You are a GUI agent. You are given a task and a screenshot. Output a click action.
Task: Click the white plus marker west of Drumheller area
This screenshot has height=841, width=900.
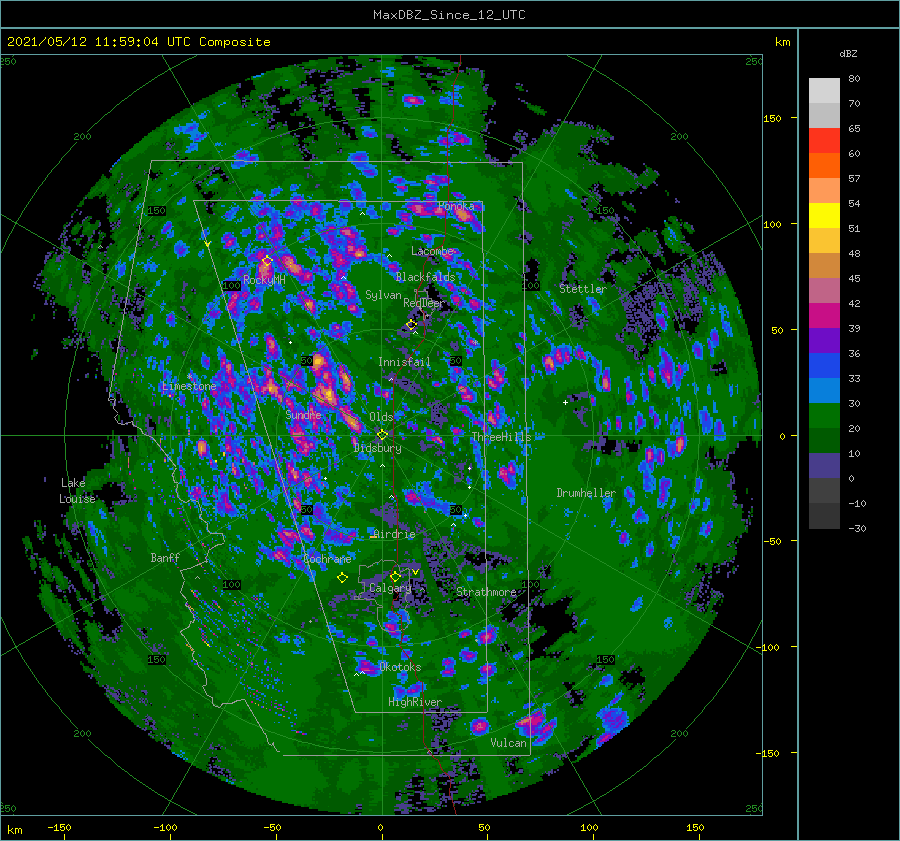coord(565,402)
